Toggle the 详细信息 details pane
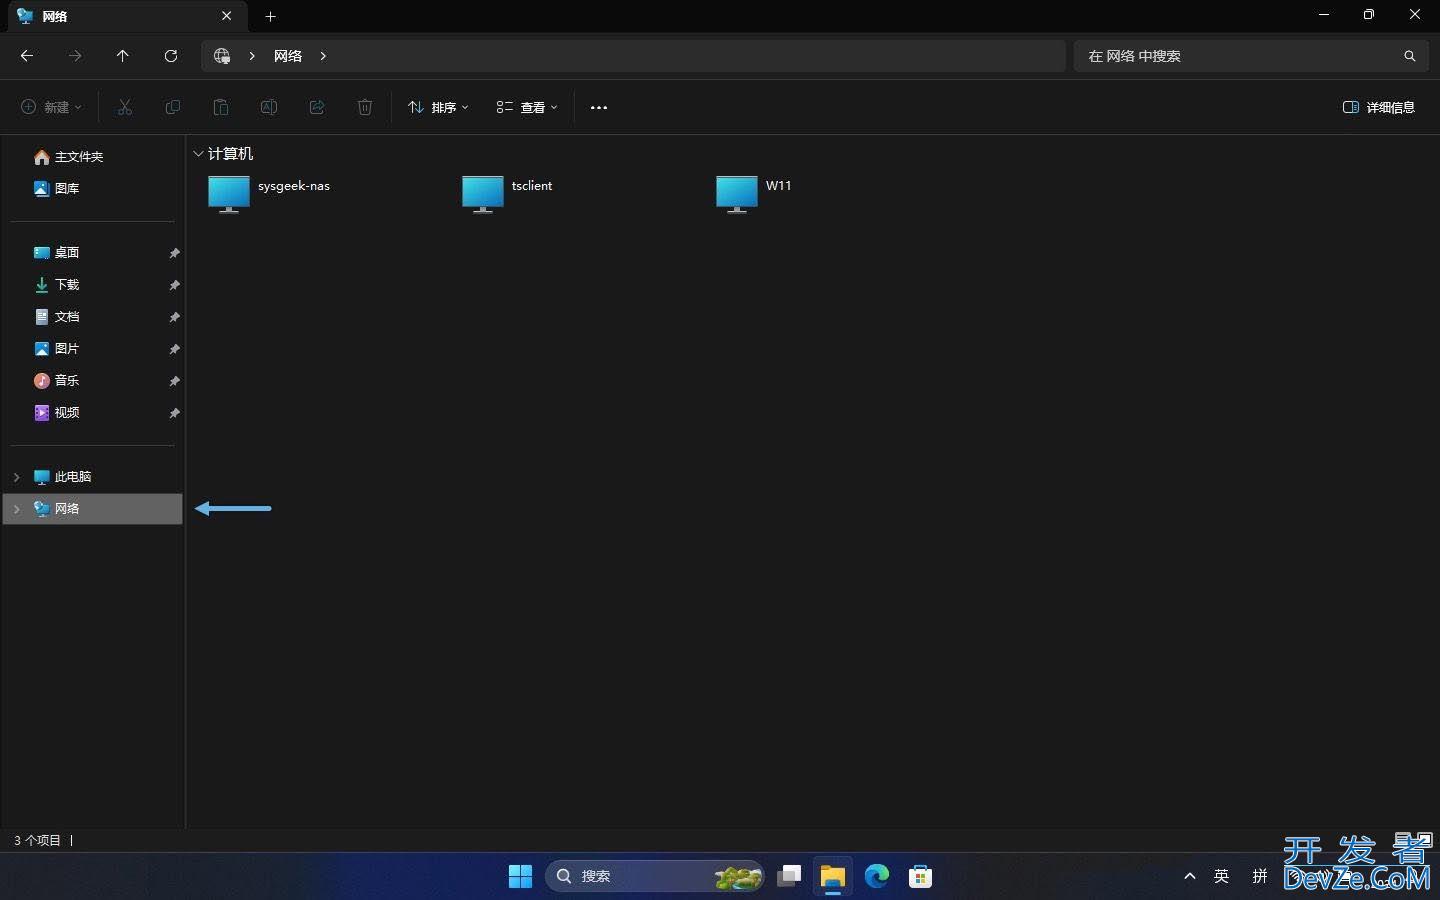 pyautogui.click(x=1379, y=107)
